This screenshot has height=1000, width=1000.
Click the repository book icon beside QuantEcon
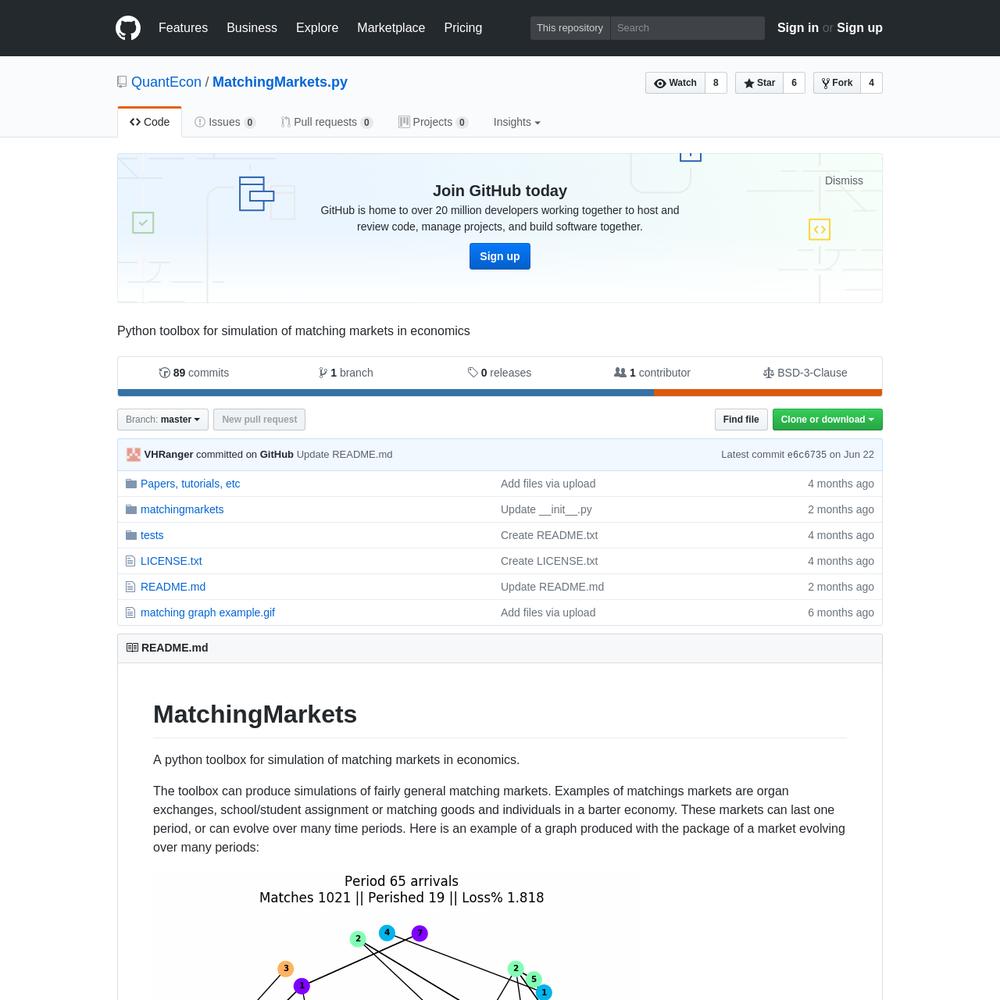(122, 82)
